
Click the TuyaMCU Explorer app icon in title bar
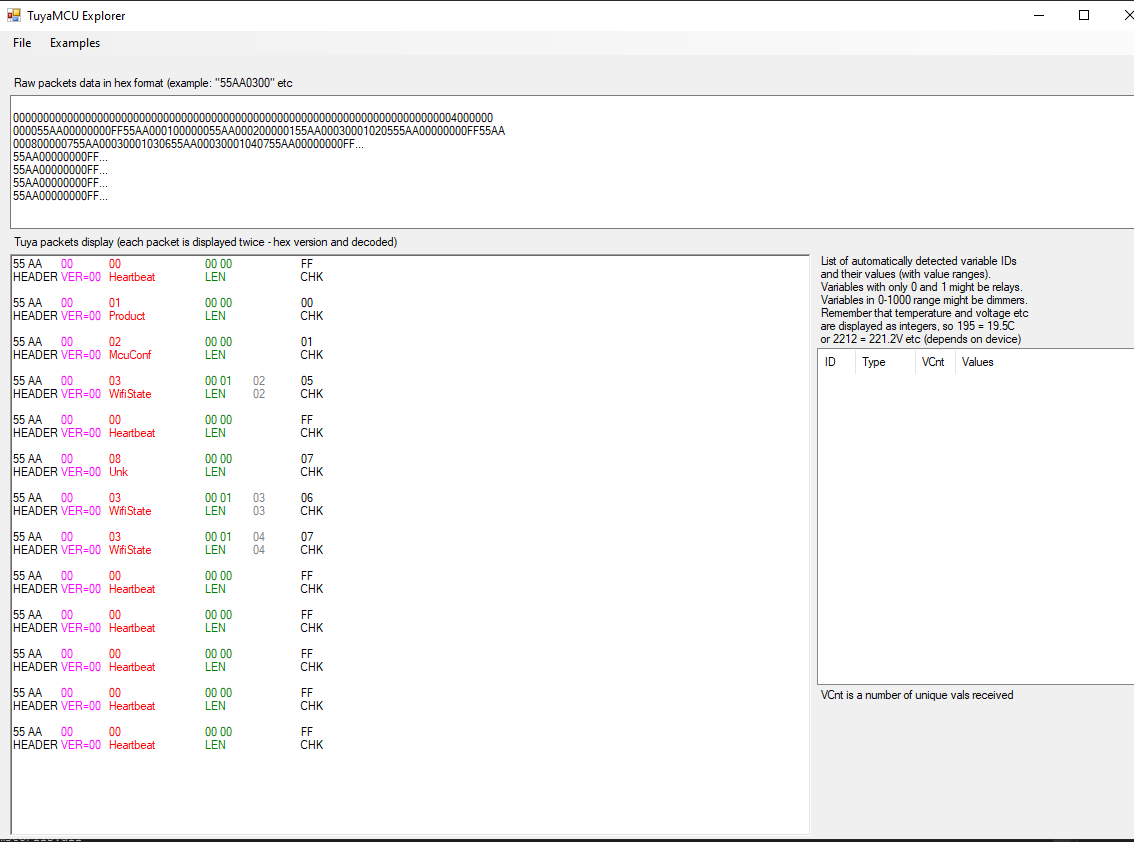pos(14,14)
